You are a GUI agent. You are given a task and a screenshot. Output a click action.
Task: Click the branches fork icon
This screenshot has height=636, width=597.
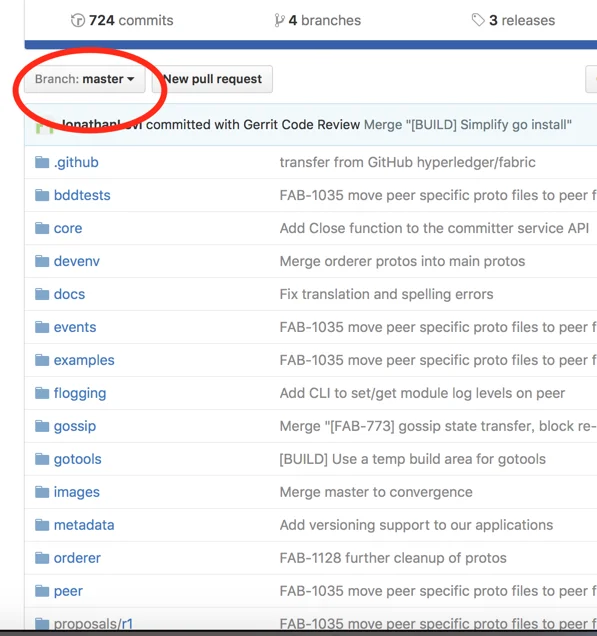pos(279,20)
